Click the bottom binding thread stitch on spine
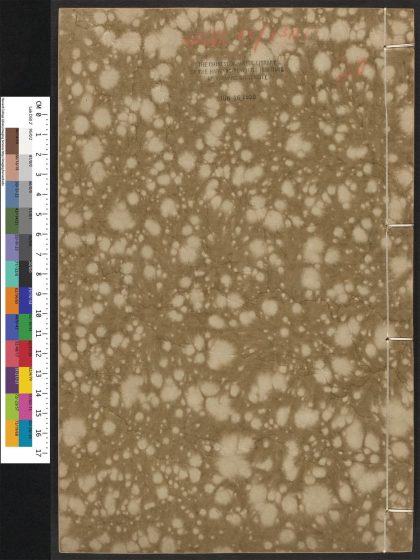This screenshot has height=560, width=420. 400,511
